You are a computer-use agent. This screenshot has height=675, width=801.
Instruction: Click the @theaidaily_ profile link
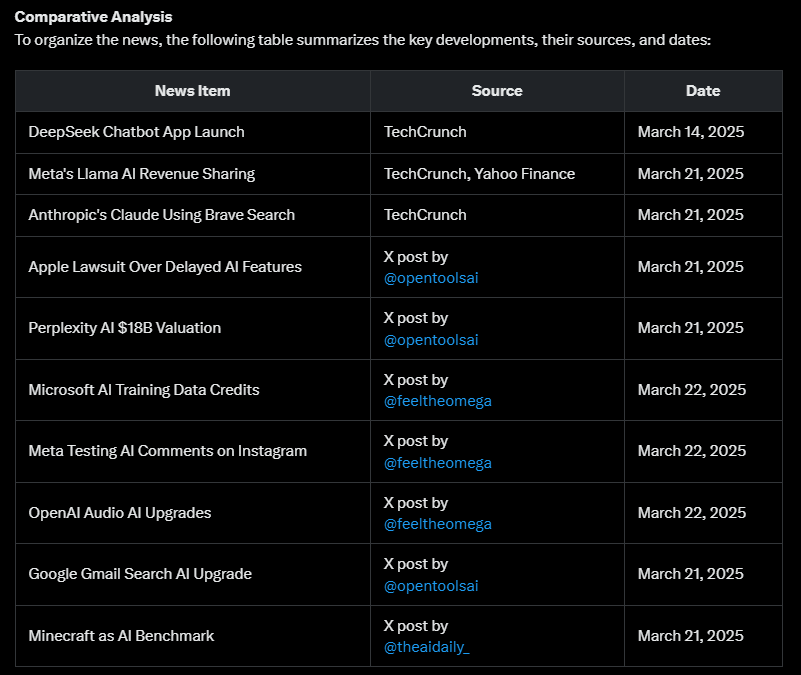pyautogui.click(x=426, y=647)
